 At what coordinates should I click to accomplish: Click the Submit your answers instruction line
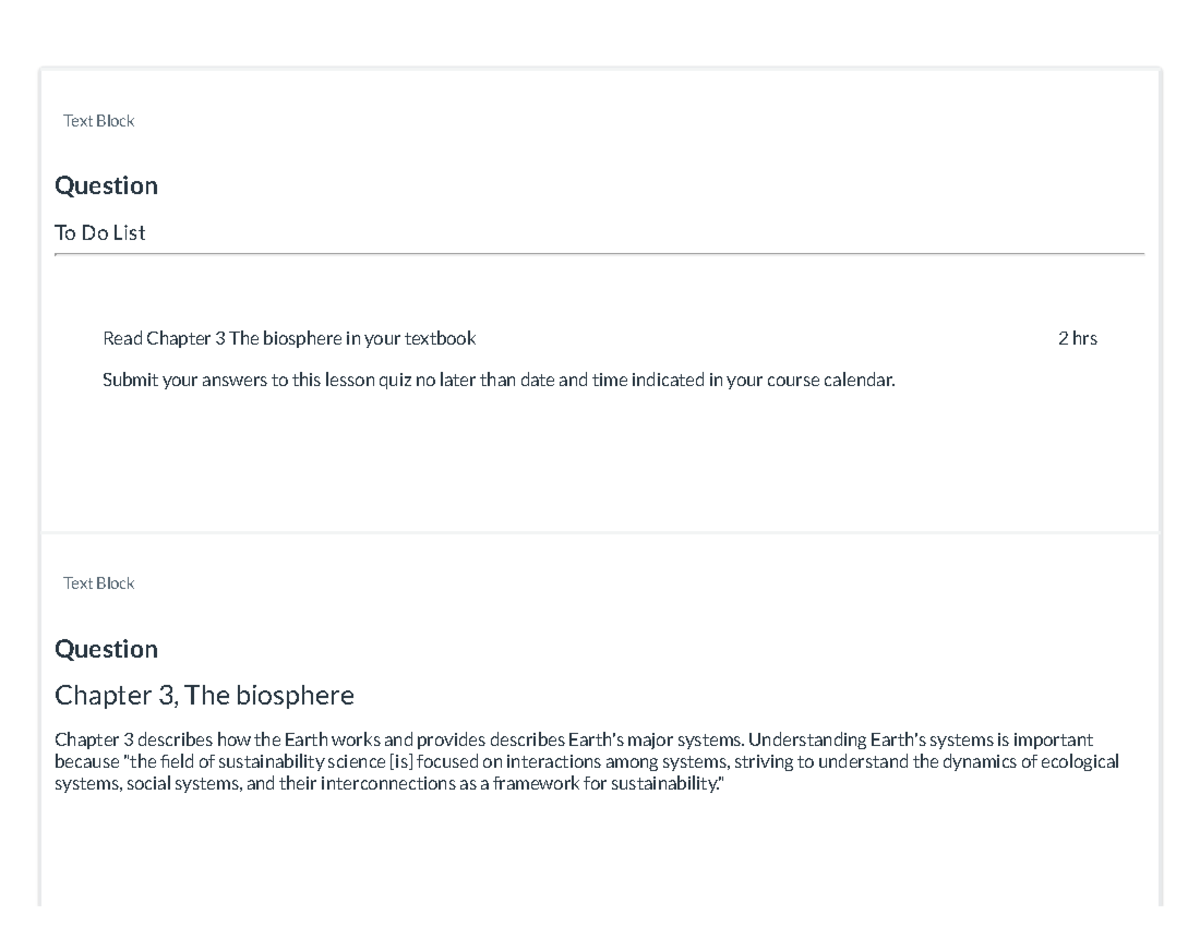pos(499,381)
